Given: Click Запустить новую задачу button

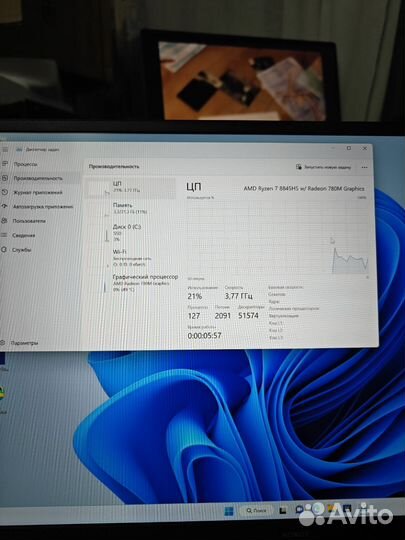Looking at the screenshot, I should (323, 167).
